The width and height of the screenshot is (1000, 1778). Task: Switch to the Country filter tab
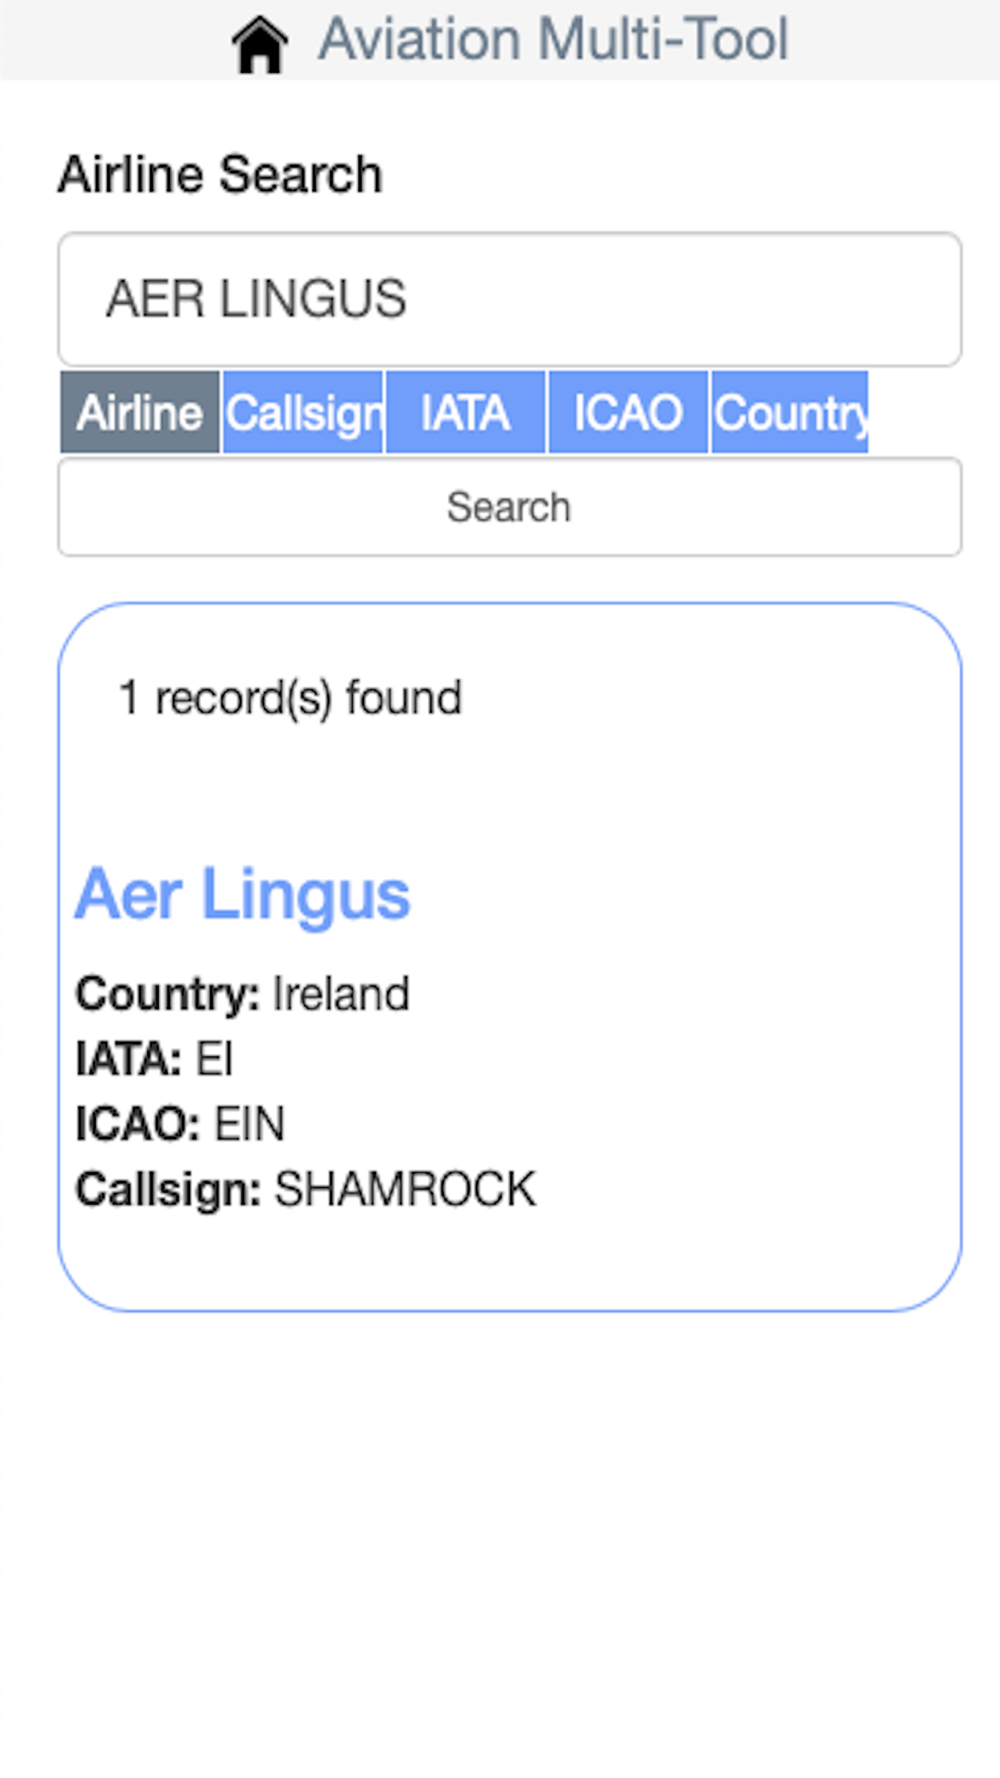[790, 413]
